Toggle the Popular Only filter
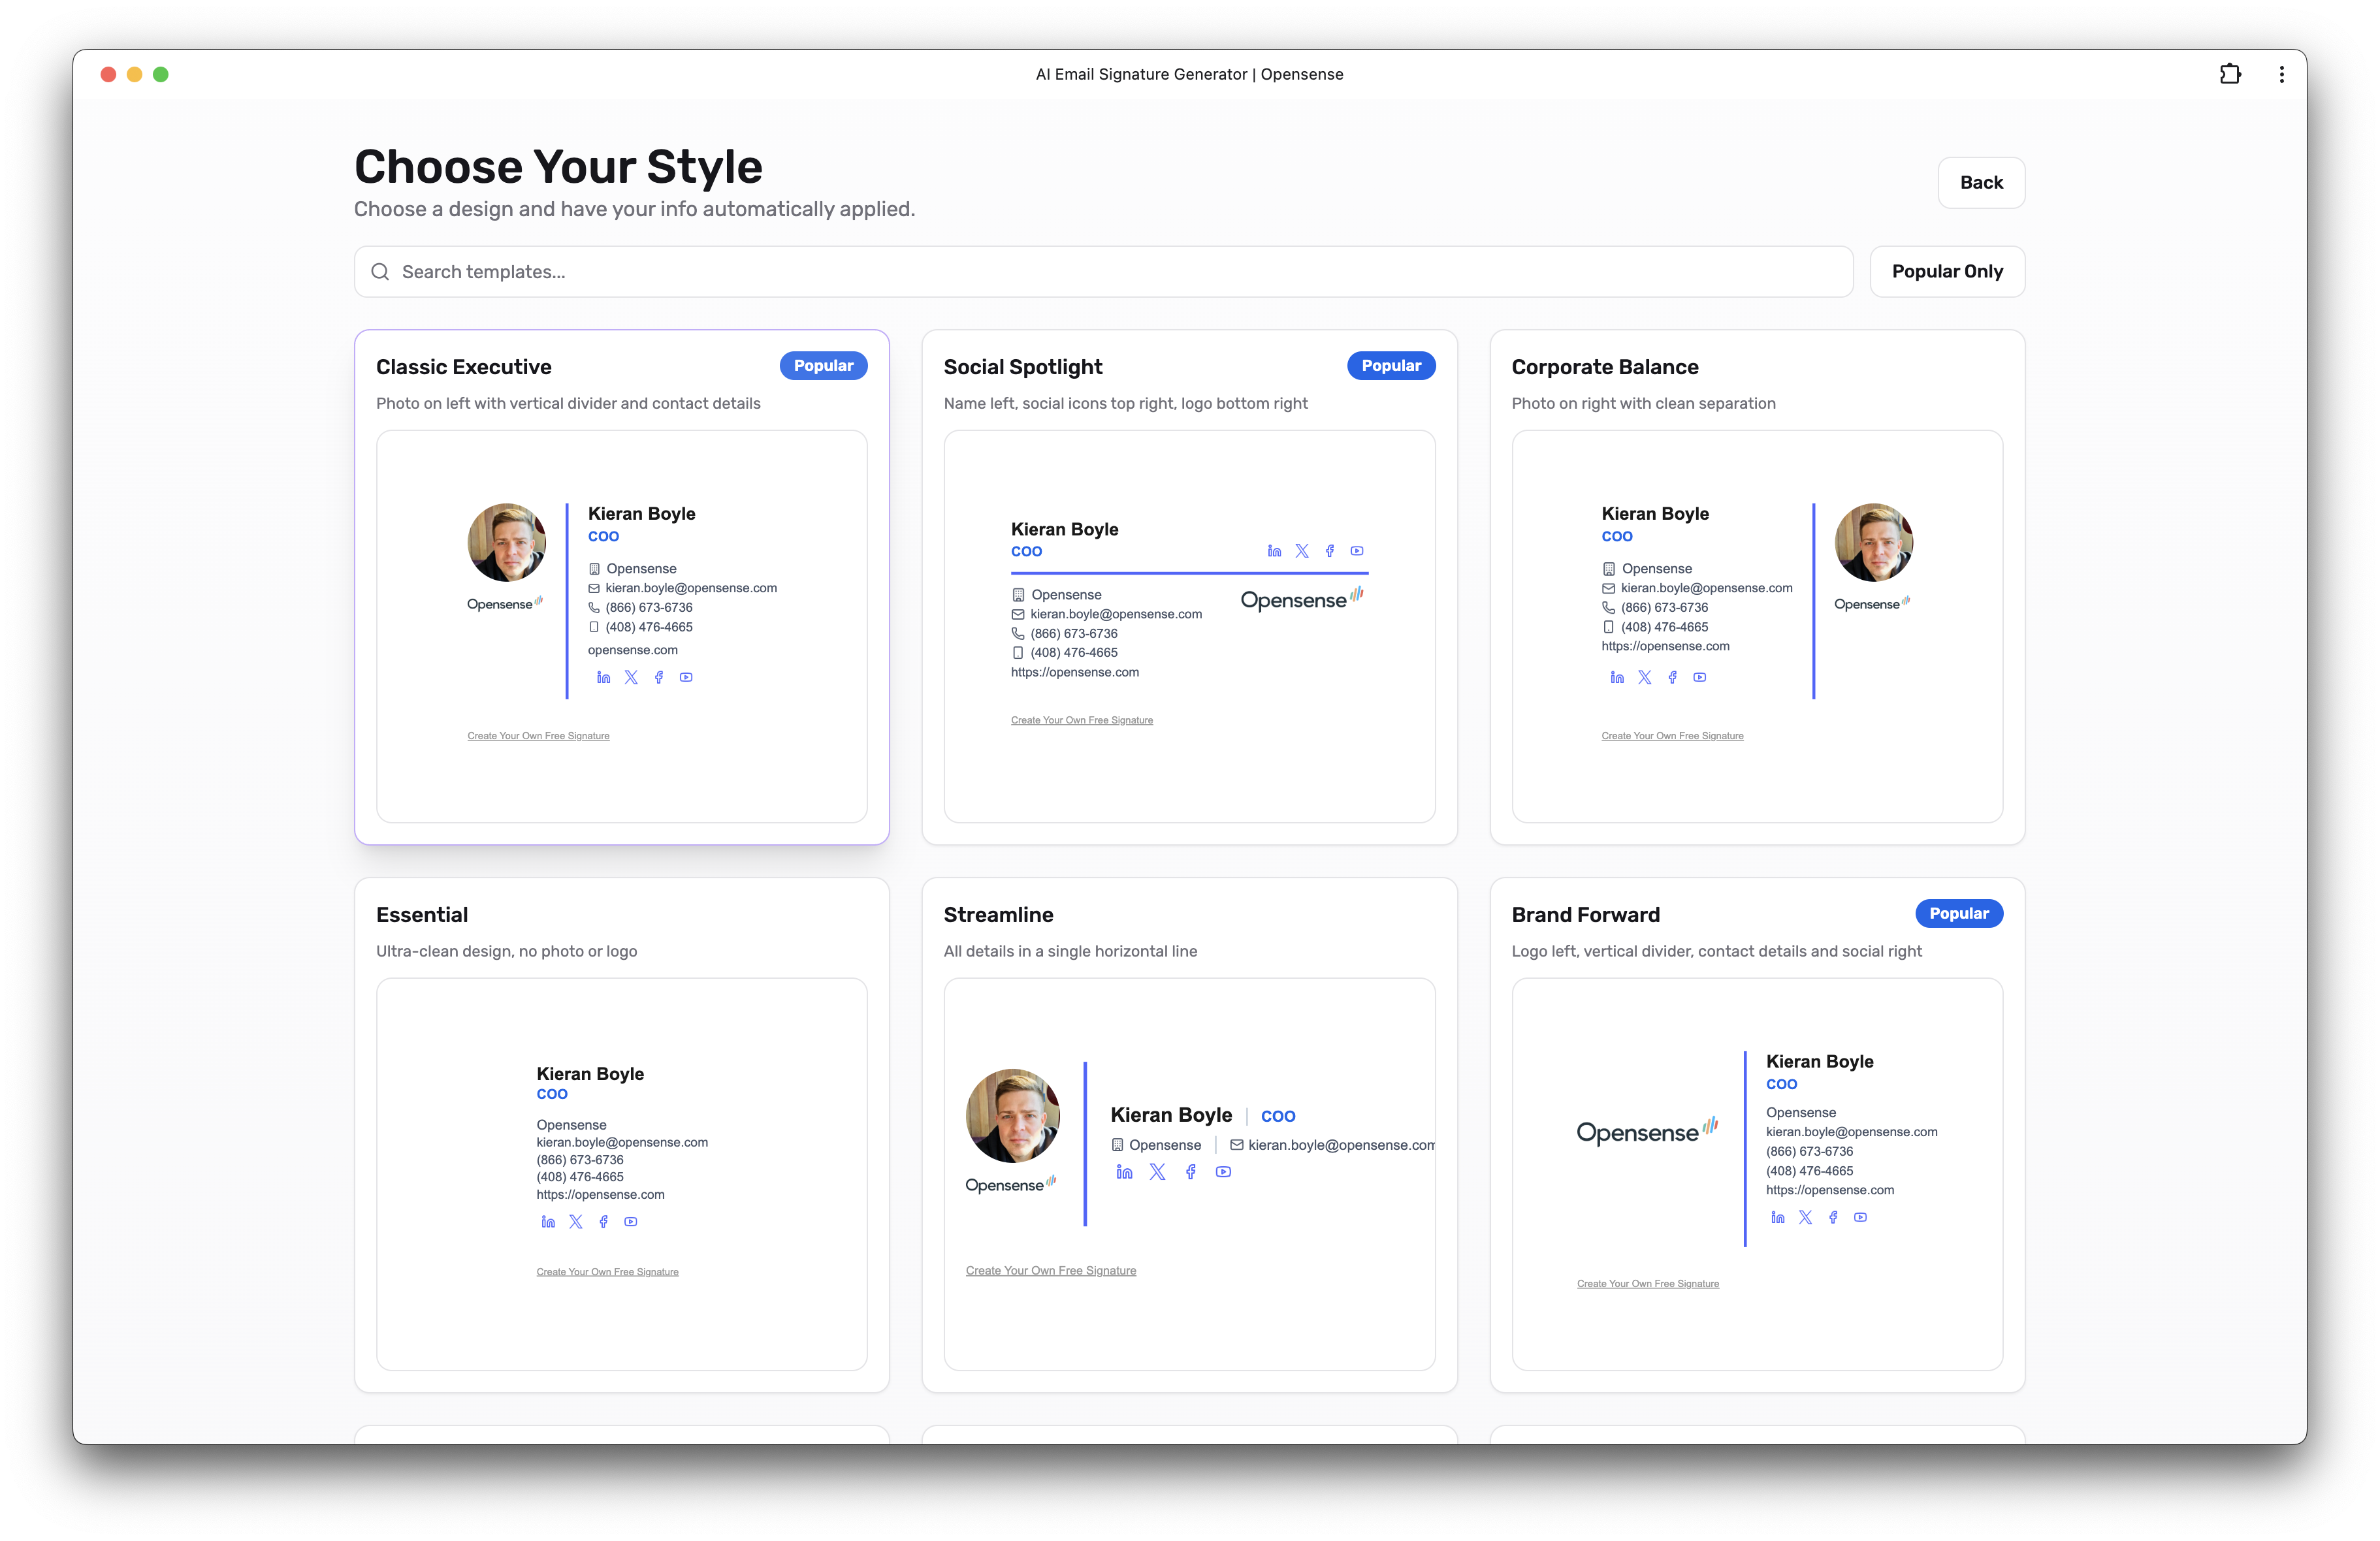Screen dimensions: 2380x1541 [x=1946, y=271]
